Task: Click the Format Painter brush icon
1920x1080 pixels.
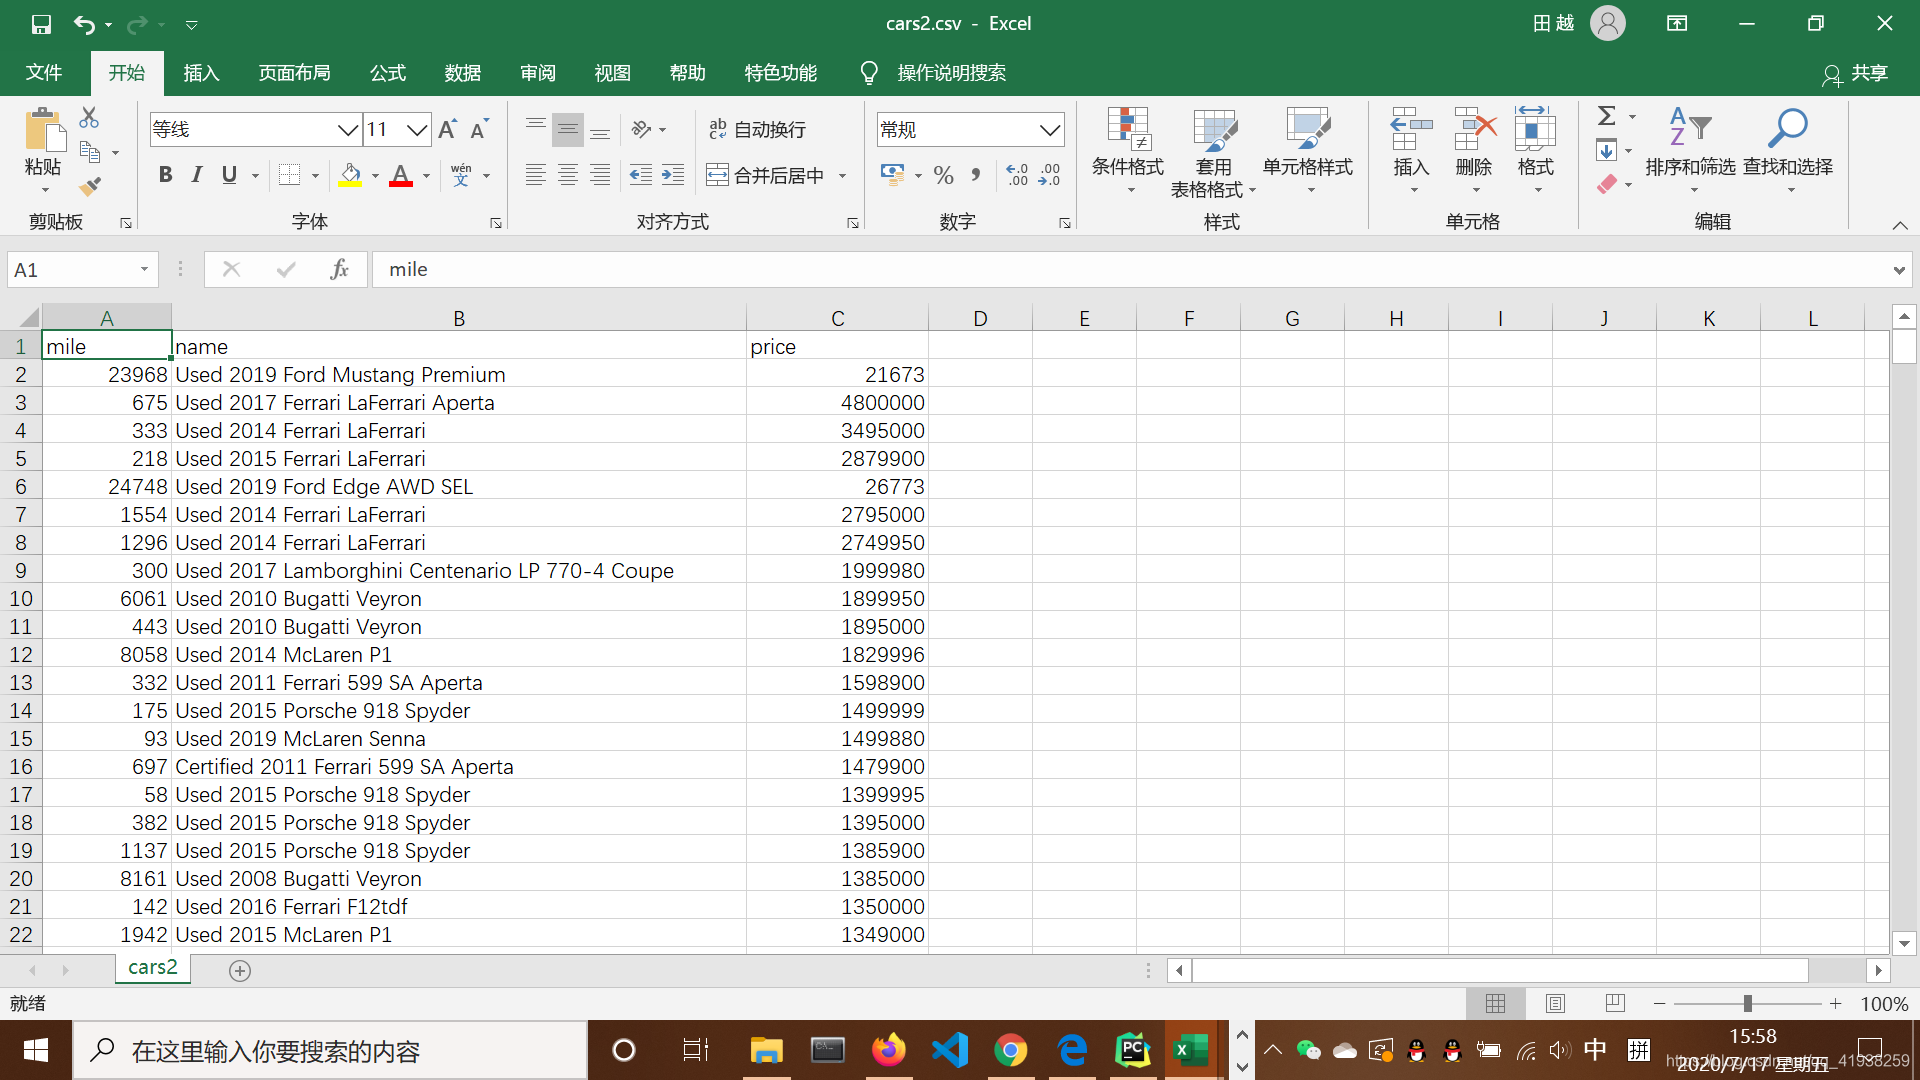Action: click(90, 186)
